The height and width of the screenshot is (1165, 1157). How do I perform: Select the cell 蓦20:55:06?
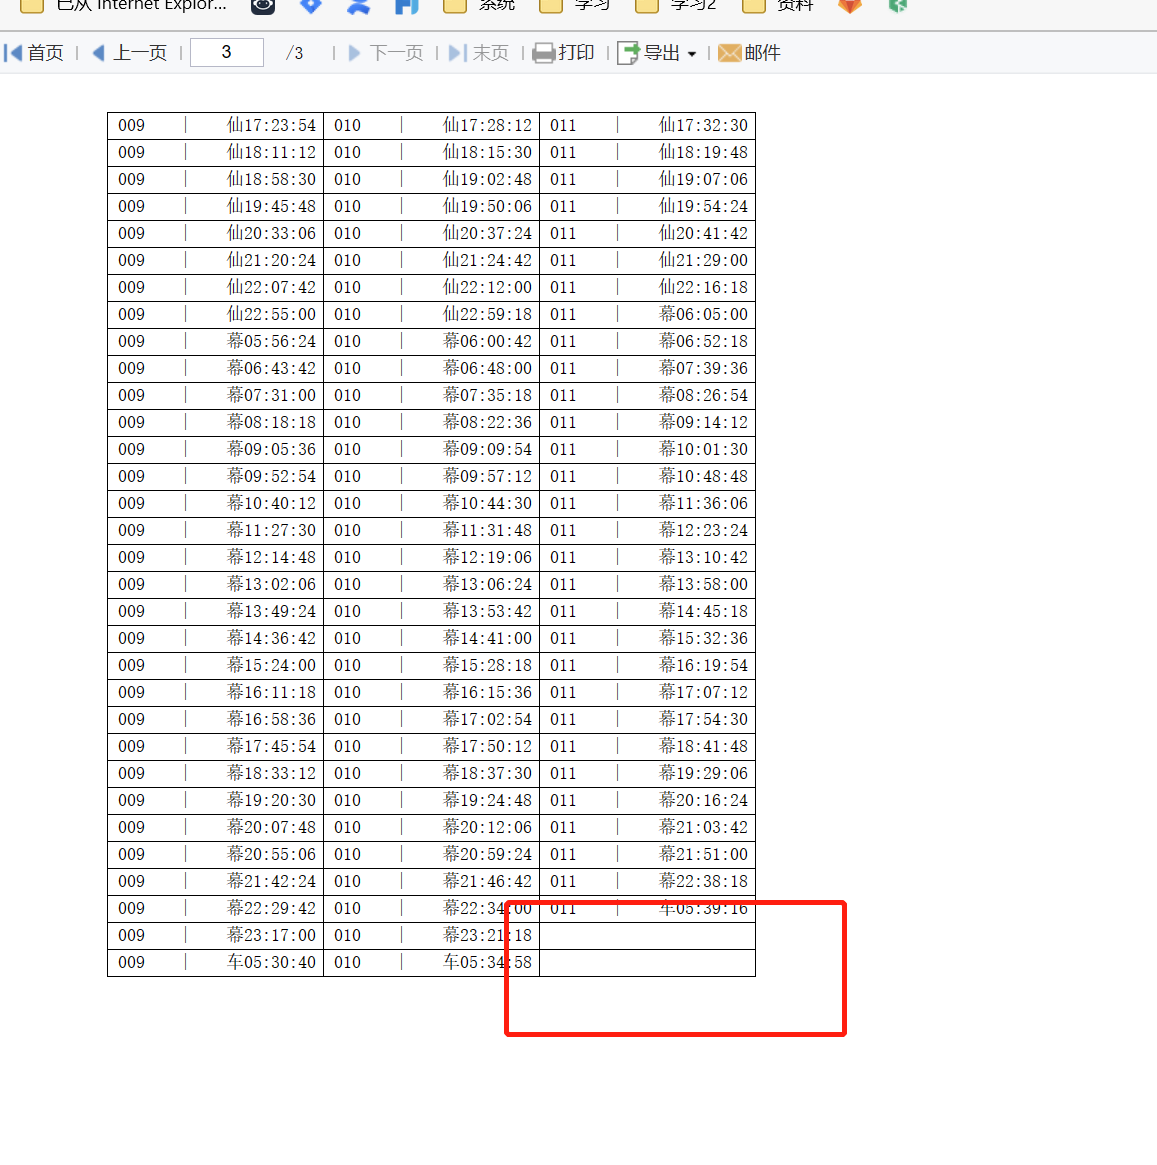click(x=271, y=854)
